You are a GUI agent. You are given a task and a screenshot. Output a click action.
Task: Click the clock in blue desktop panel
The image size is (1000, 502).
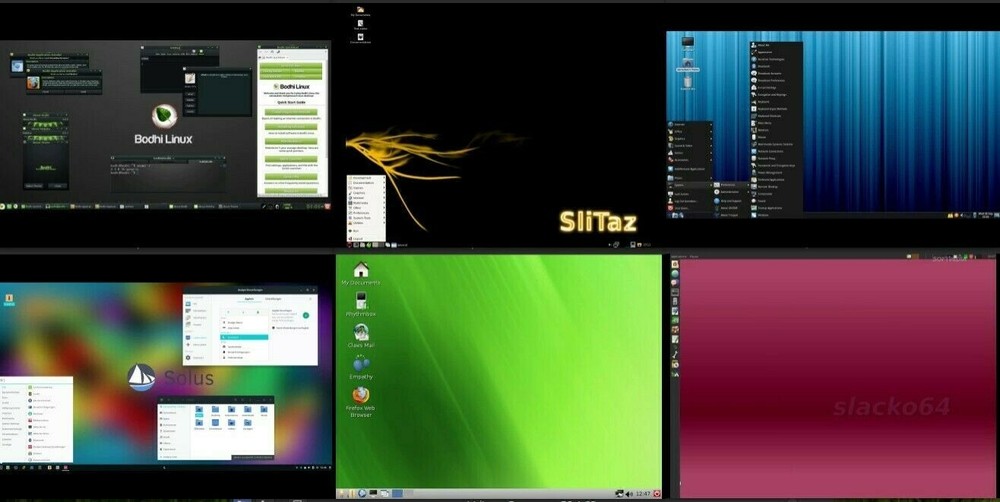click(x=983, y=216)
